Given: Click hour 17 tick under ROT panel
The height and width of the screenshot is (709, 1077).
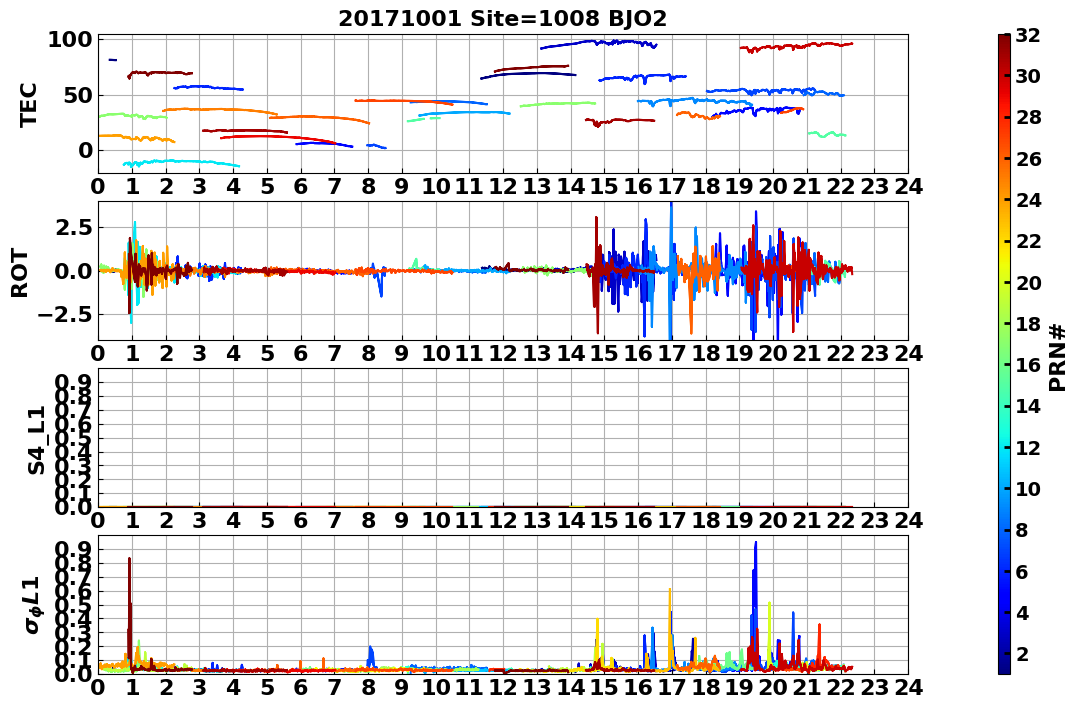Looking at the screenshot, I should (x=672, y=353).
